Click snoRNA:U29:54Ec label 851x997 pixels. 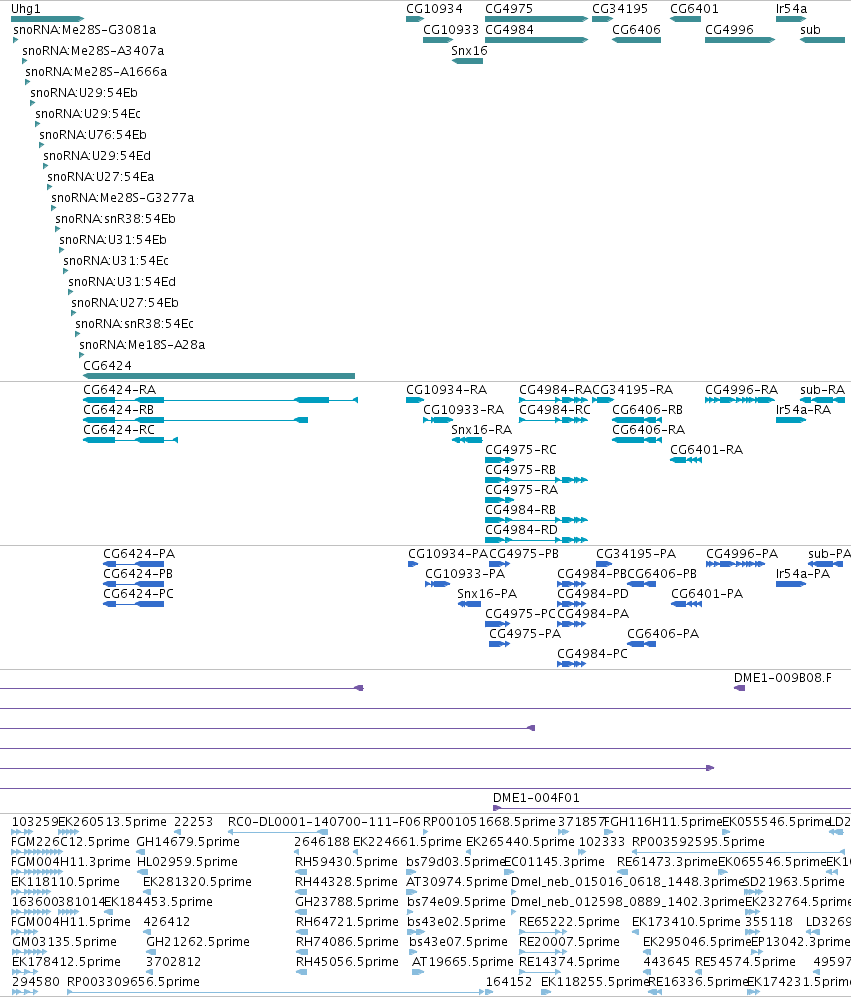coord(88,114)
